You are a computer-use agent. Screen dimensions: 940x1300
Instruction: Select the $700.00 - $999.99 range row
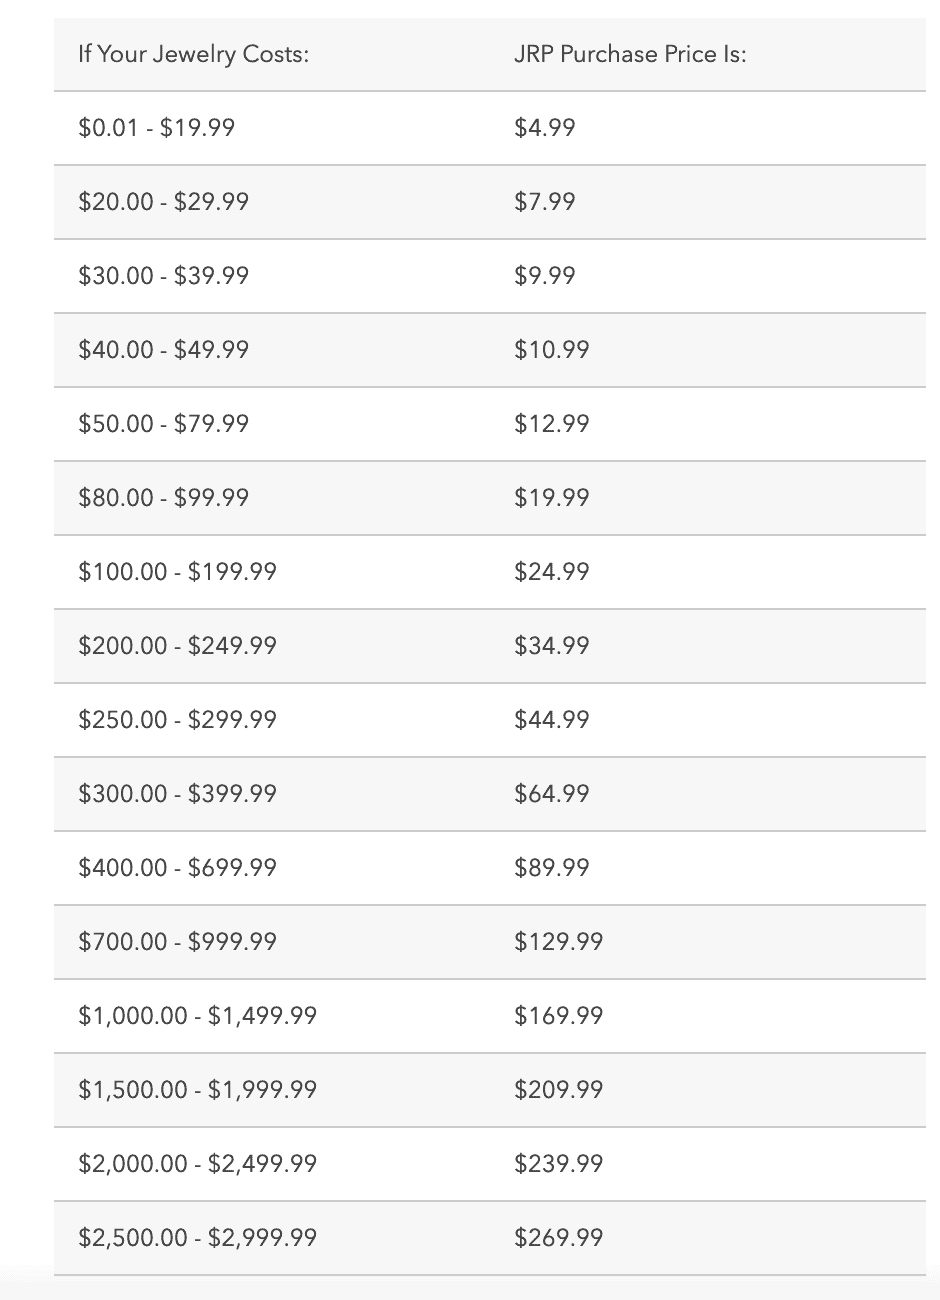coord(178,942)
